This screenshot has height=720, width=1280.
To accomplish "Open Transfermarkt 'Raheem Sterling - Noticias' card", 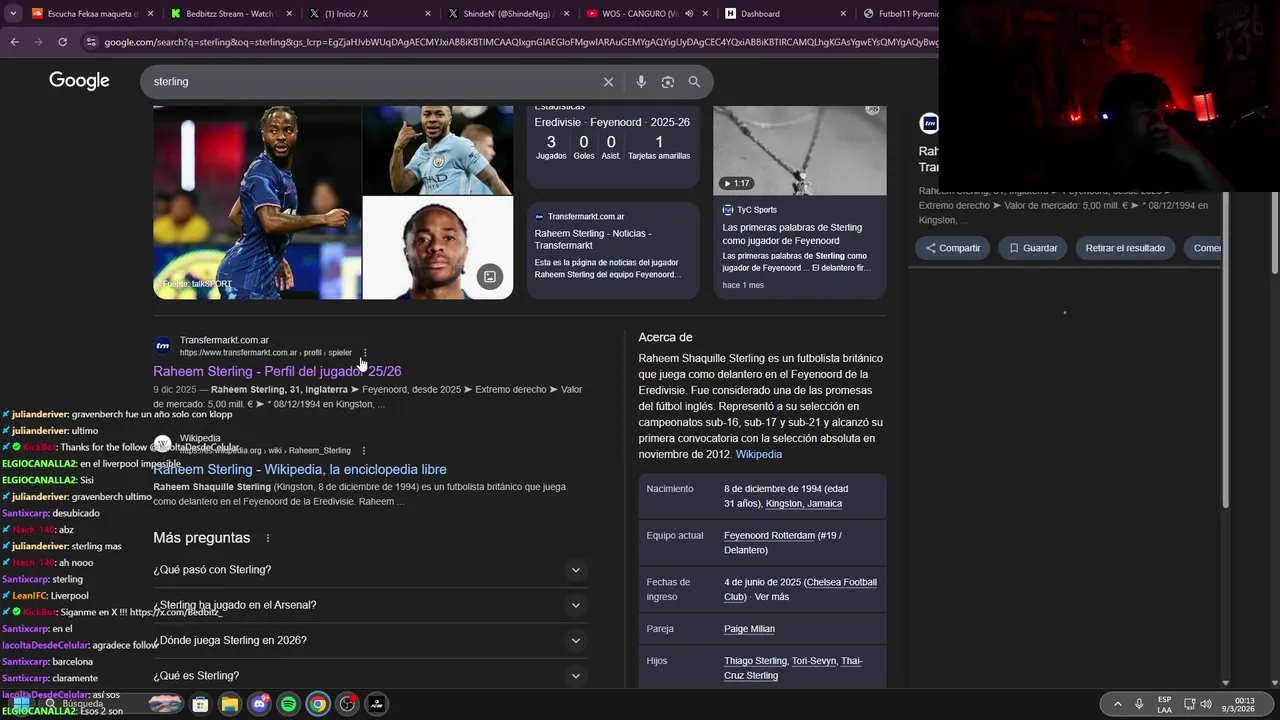I will 613,250.
